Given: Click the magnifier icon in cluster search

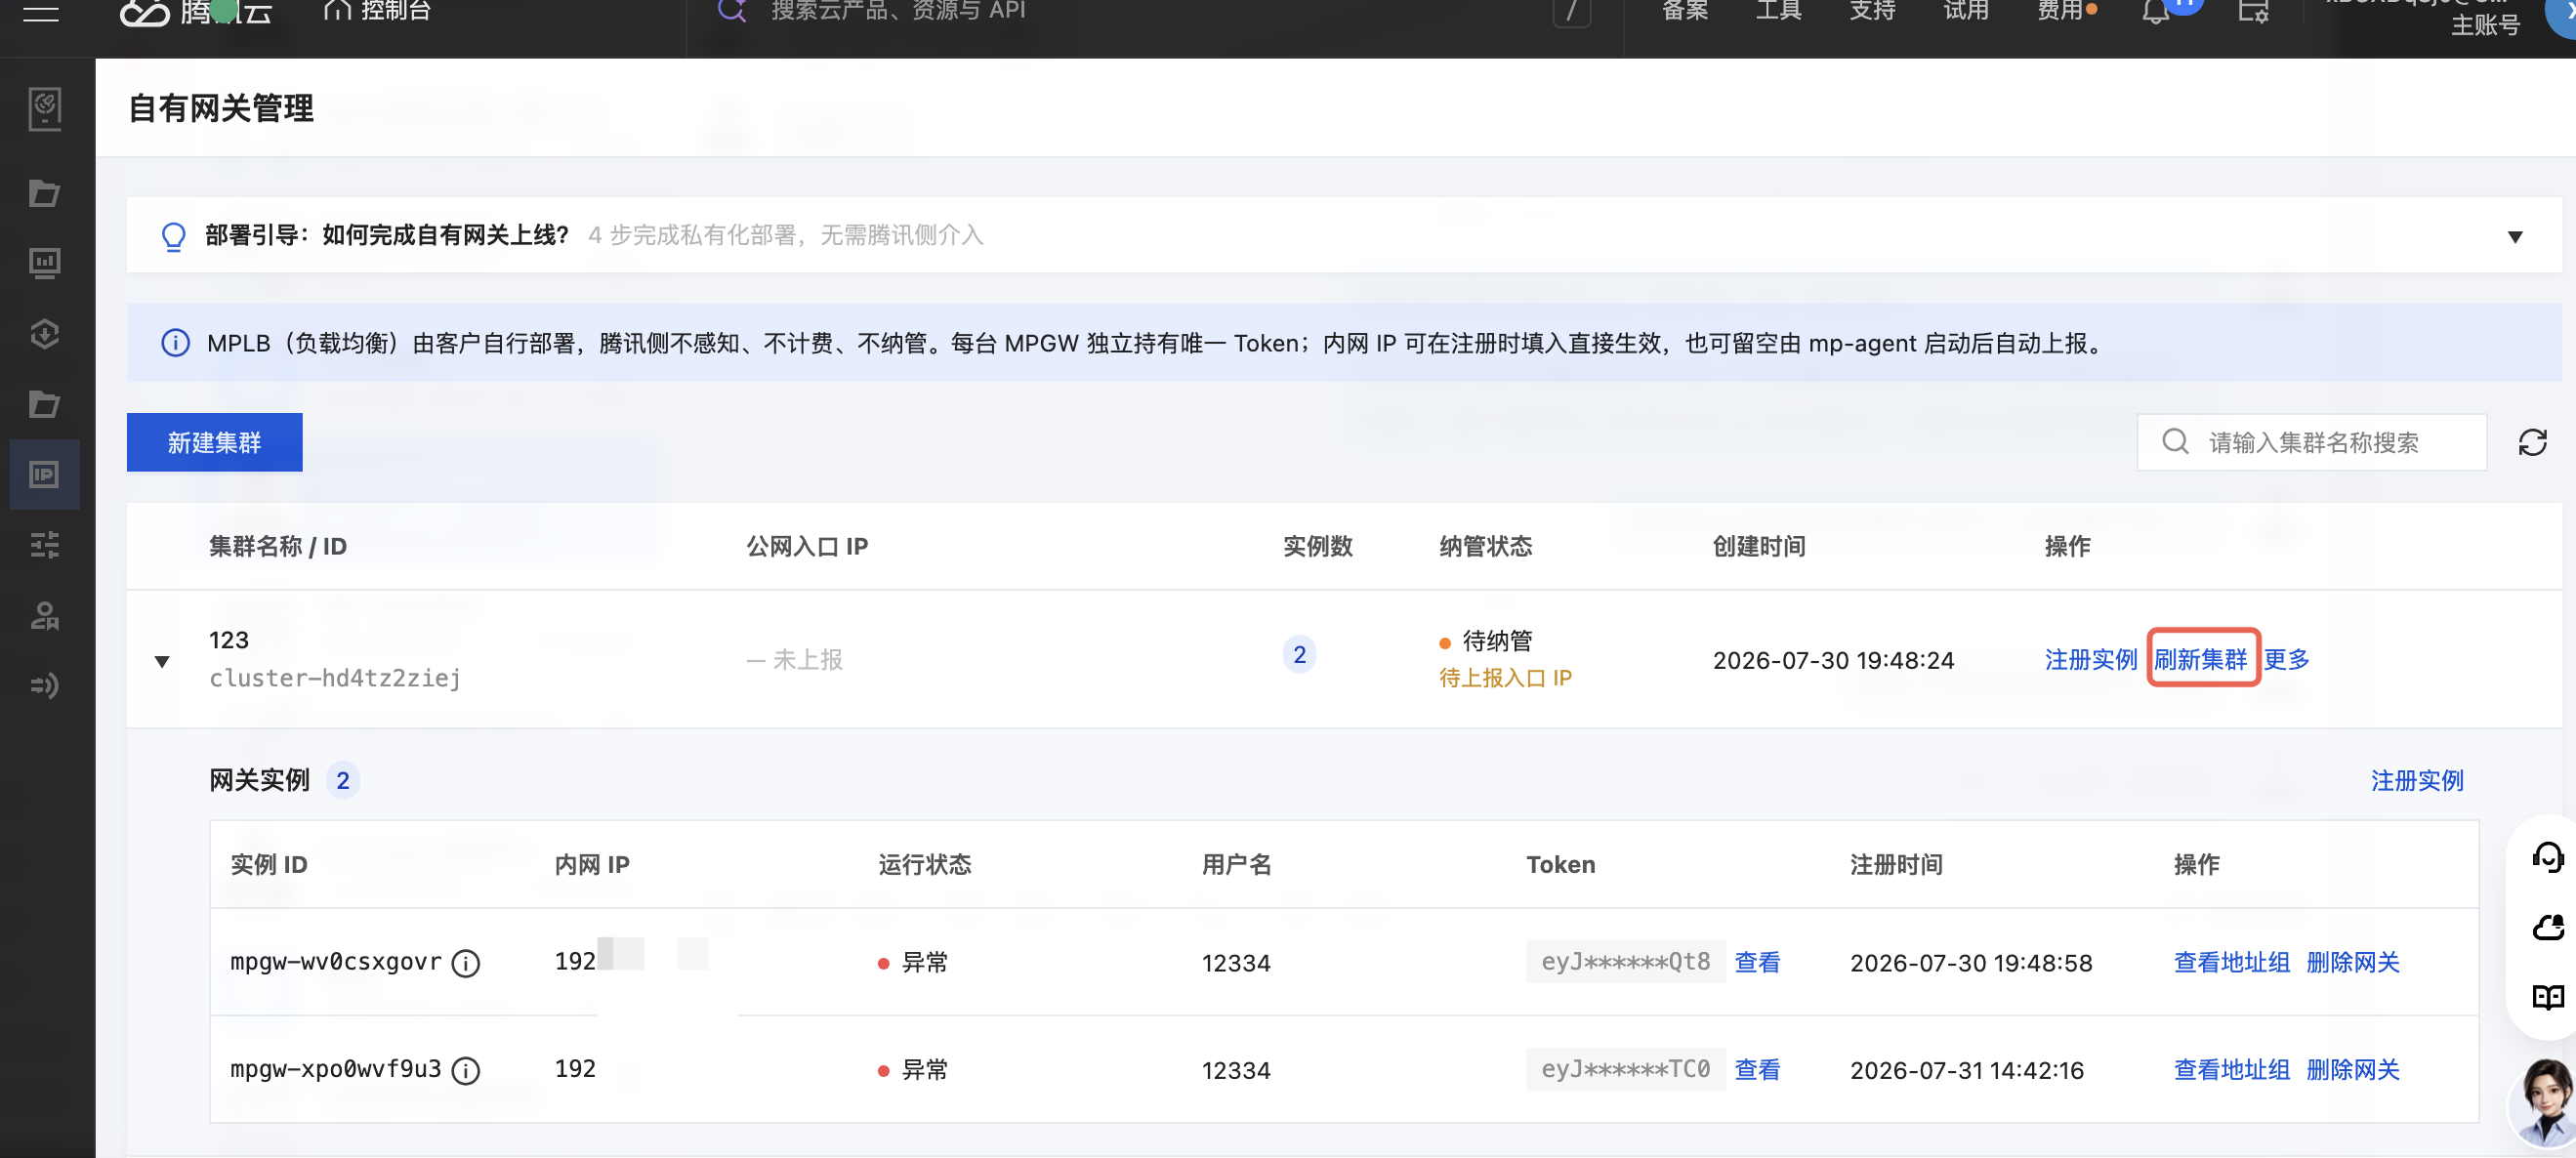Looking at the screenshot, I should point(2175,442).
